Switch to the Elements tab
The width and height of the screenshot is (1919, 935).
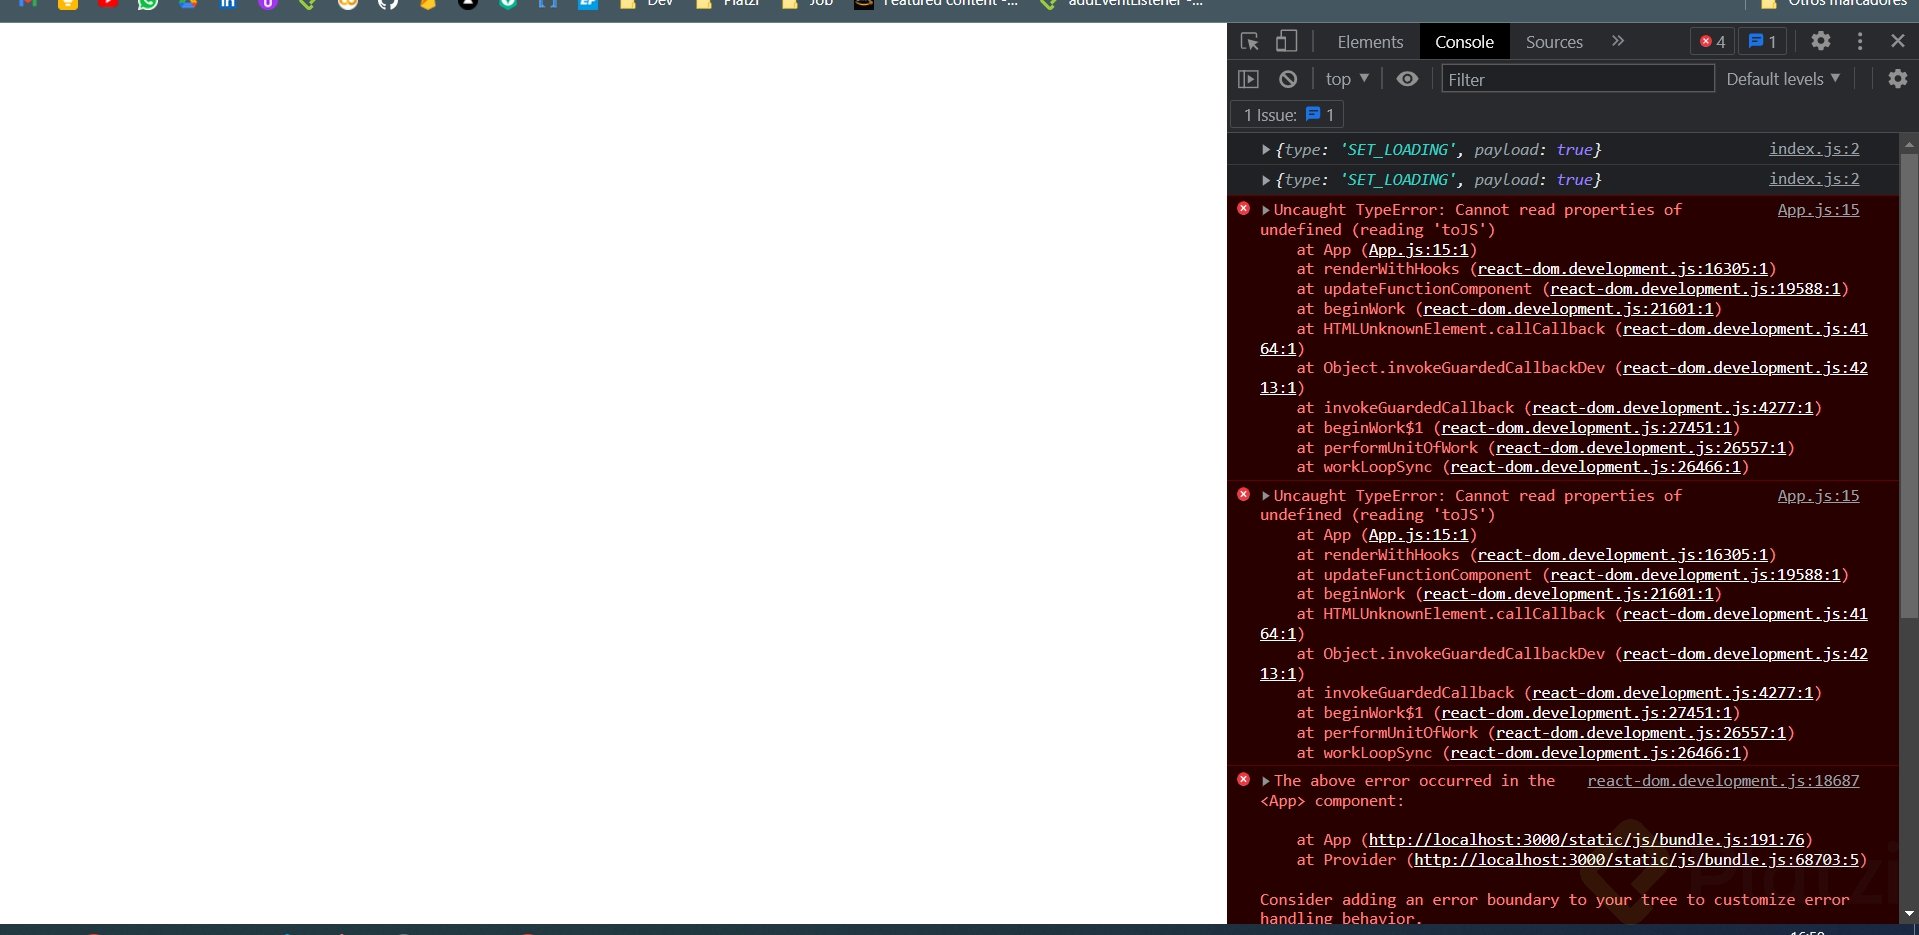(1369, 42)
